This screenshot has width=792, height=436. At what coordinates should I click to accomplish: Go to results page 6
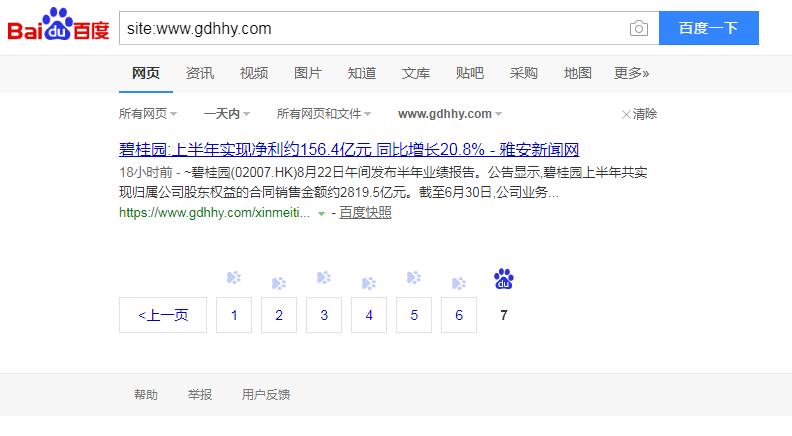(x=459, y=315)
